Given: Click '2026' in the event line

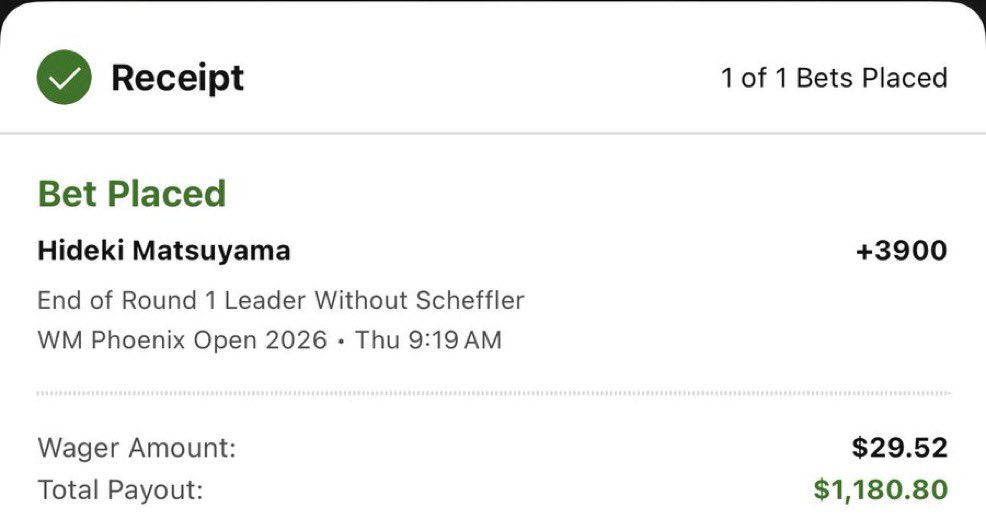Looking at the screenshot, I should [296, 340].
